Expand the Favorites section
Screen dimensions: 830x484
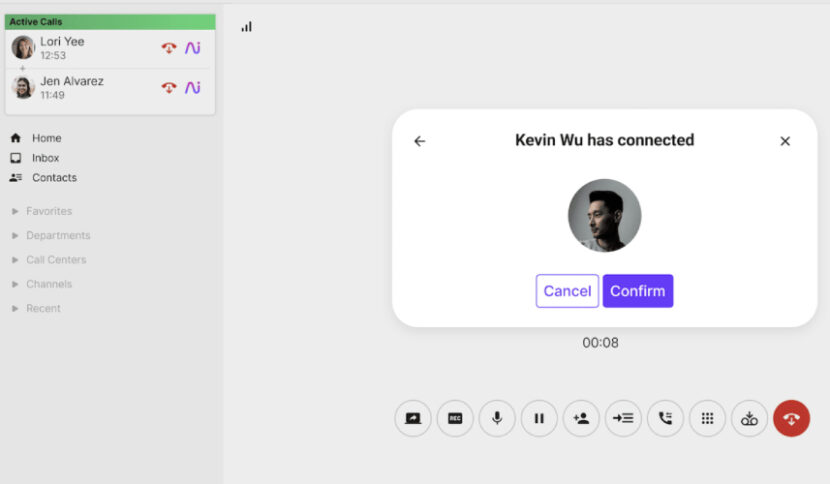(x=48, y=211)
